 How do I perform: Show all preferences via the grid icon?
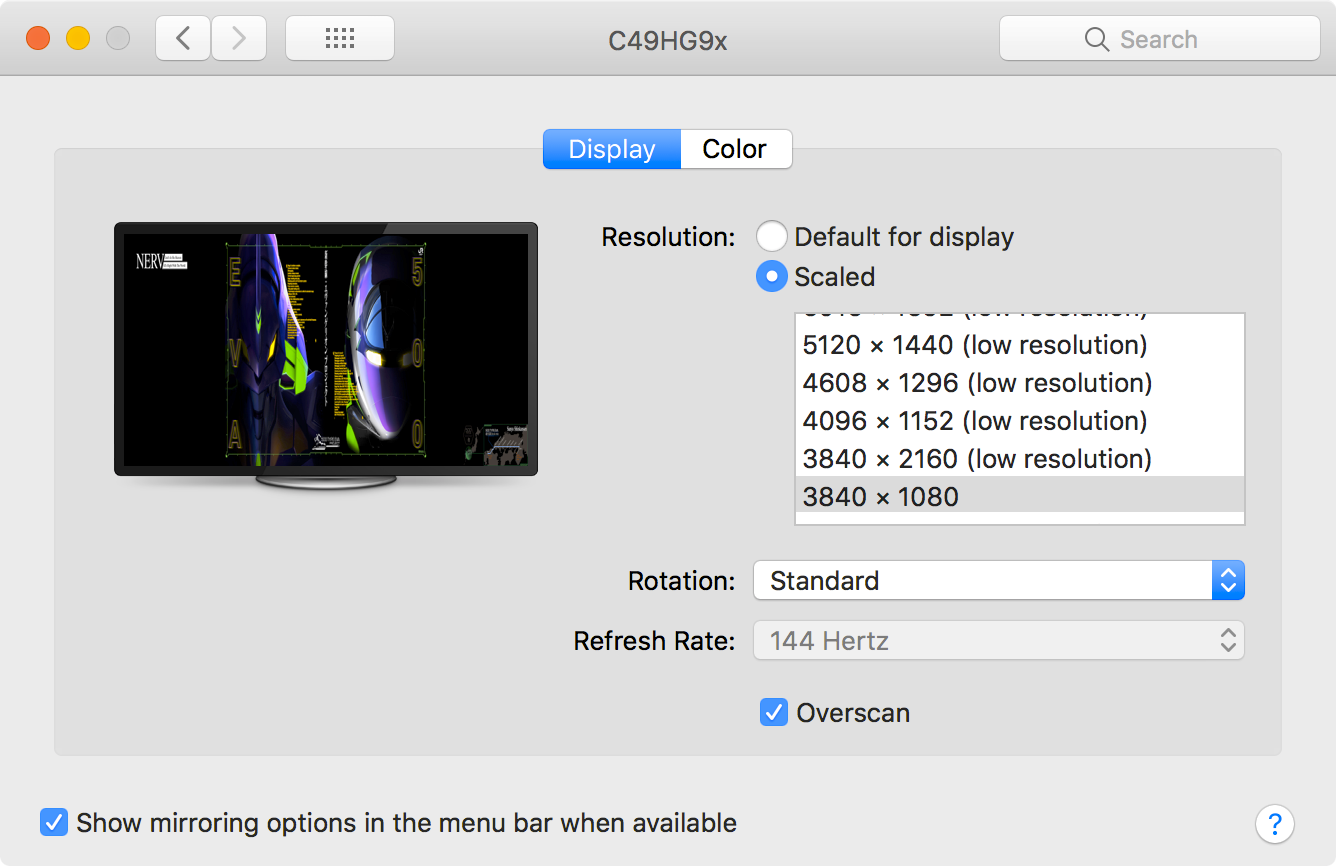340,39
